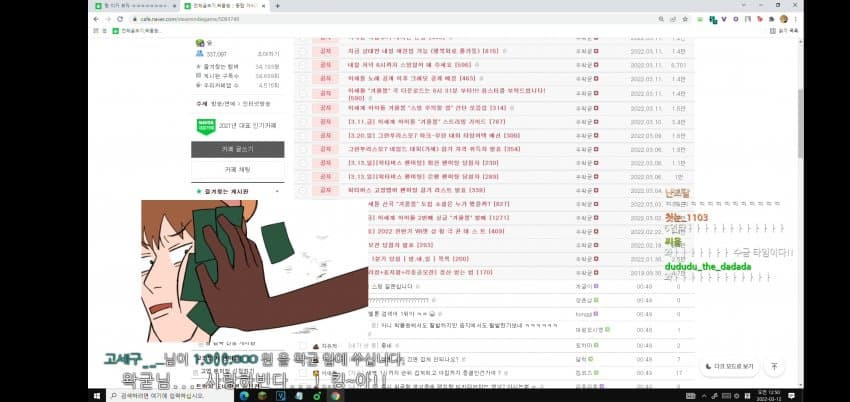This screenshot has width=850, height=402.
Task: Open 카페 채팅
Action: 237,170
